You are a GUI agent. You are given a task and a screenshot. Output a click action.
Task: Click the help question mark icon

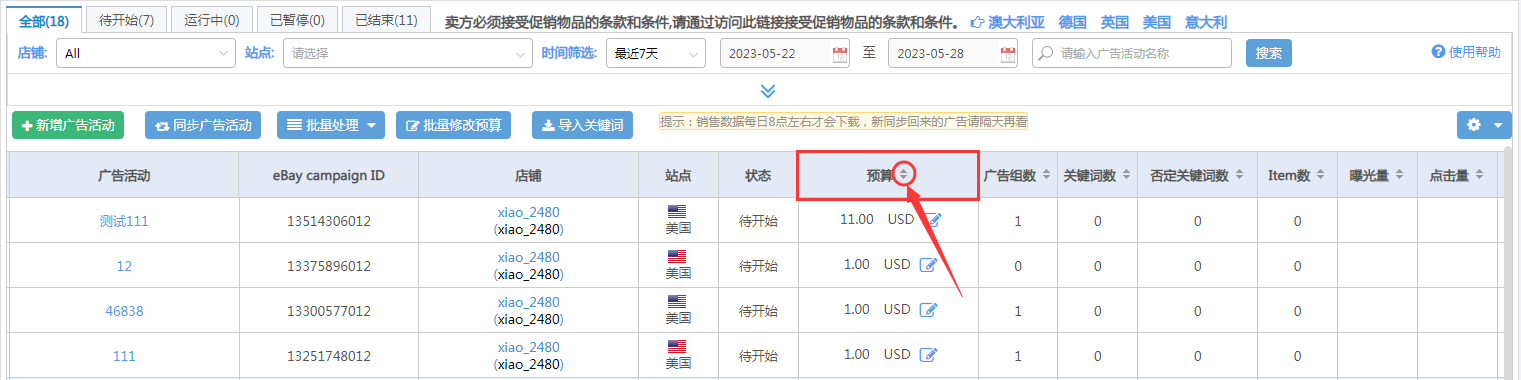pos(1438,52)
